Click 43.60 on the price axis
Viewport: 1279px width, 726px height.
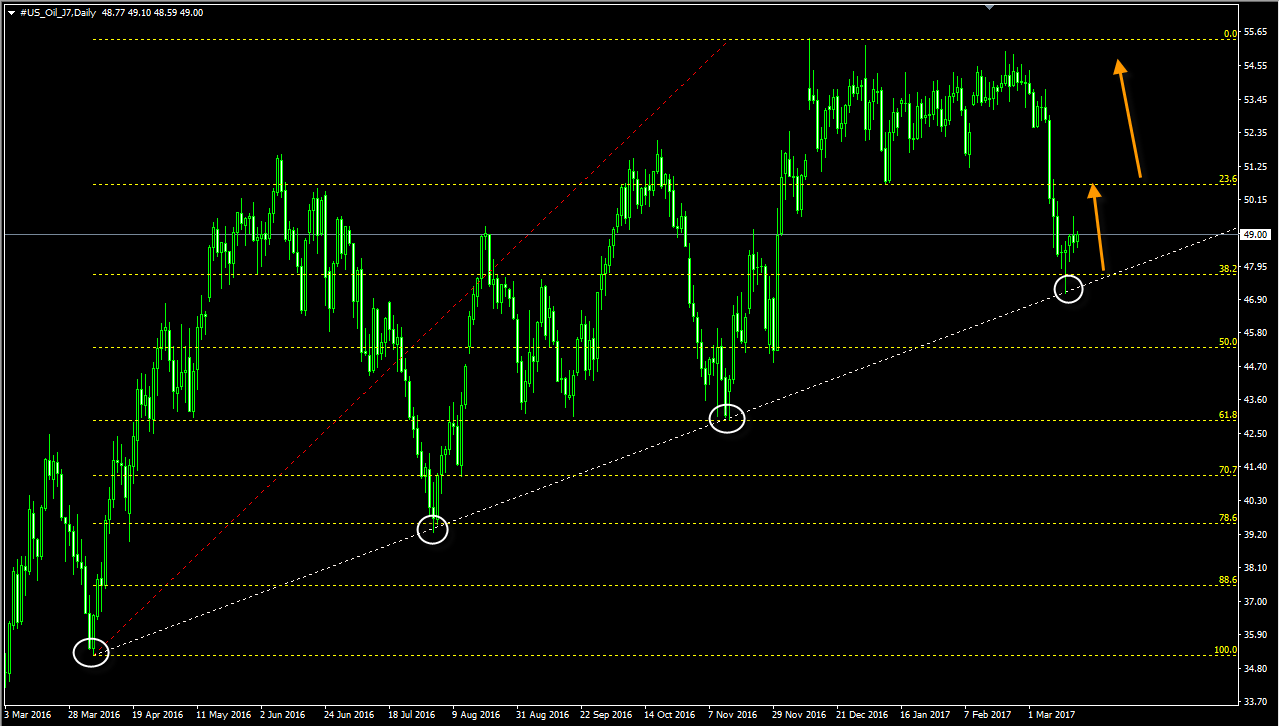pos(1255,400)
